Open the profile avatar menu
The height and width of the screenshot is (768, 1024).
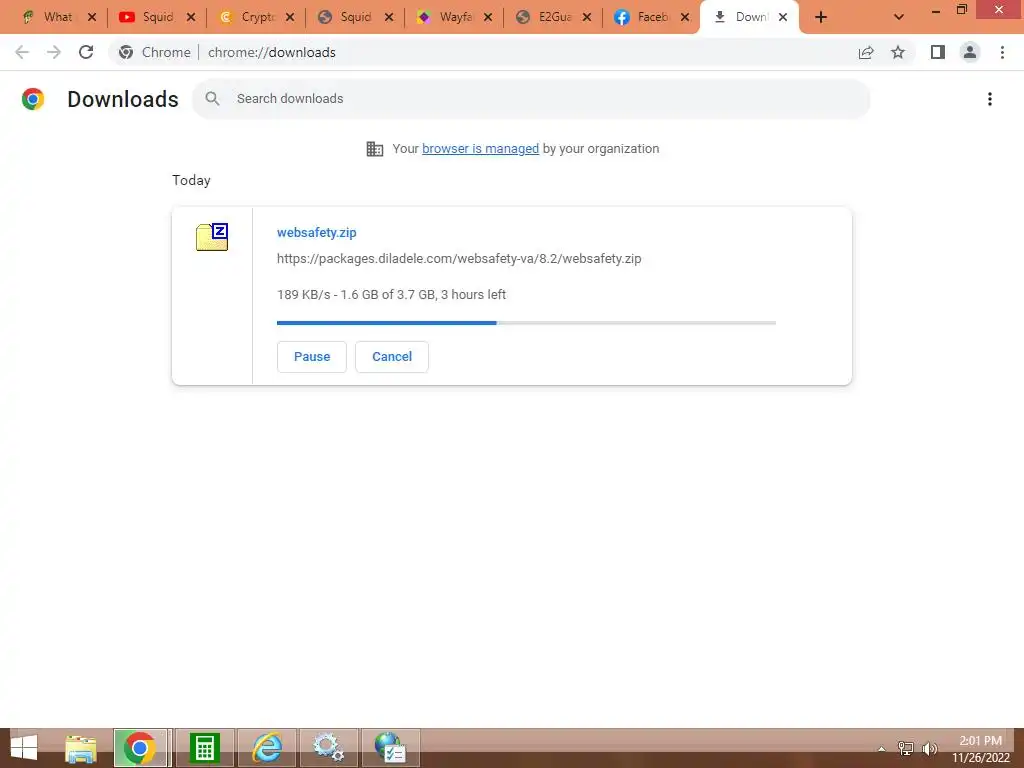(970, 52)
